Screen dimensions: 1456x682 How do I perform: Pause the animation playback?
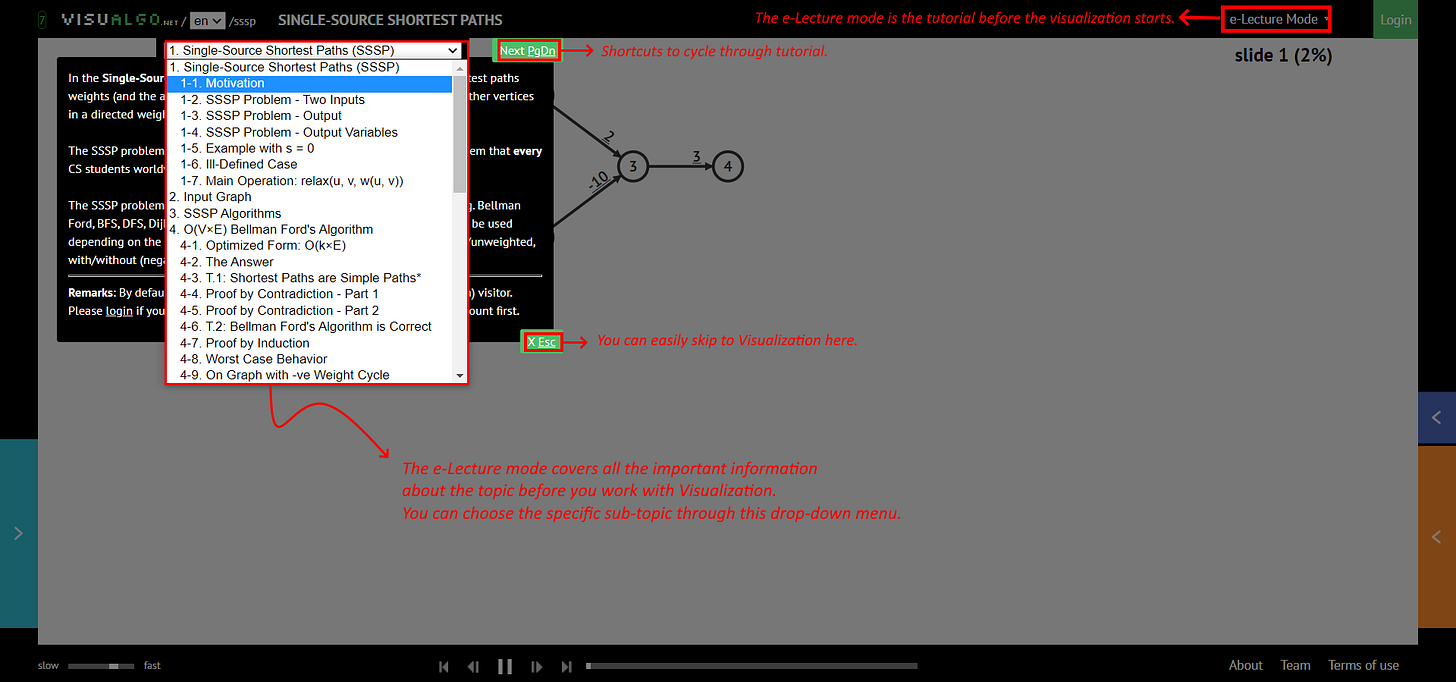coord(505,666)
